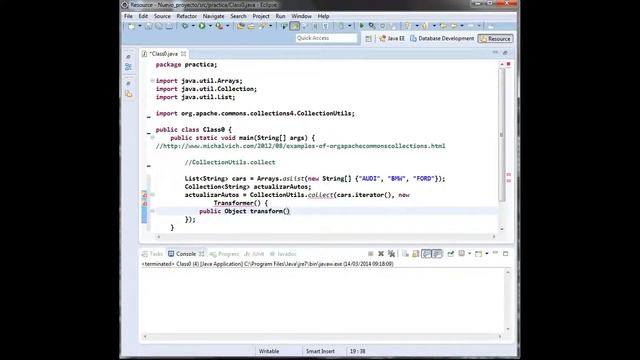Open the Refactor menu
This screenshot has height=360, width=640.
point(187,16)
